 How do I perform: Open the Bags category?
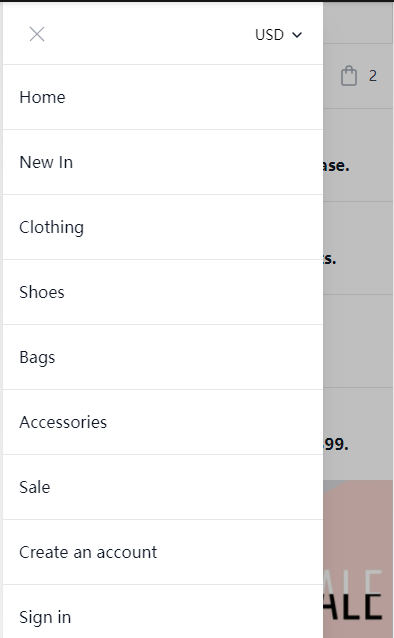pos(163,357)
